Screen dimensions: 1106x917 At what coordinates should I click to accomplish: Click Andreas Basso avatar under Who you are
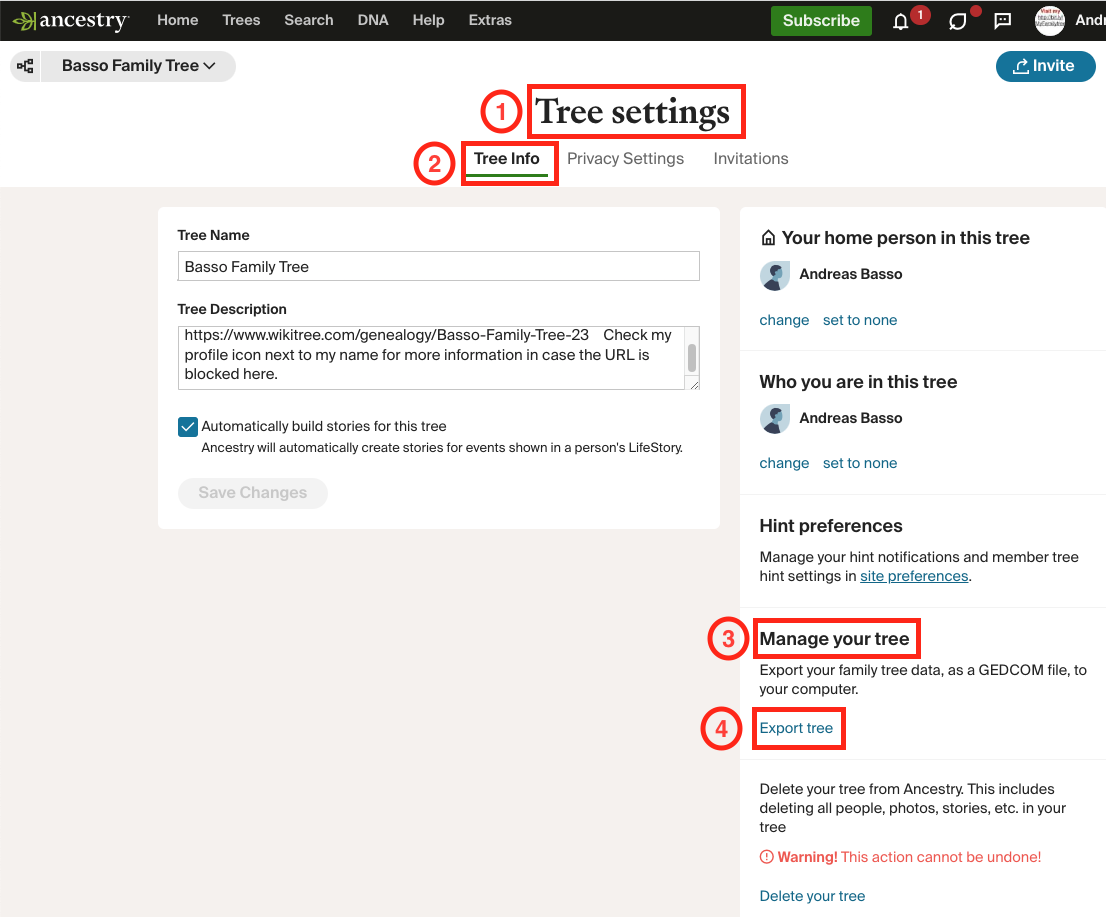point(774,419)
